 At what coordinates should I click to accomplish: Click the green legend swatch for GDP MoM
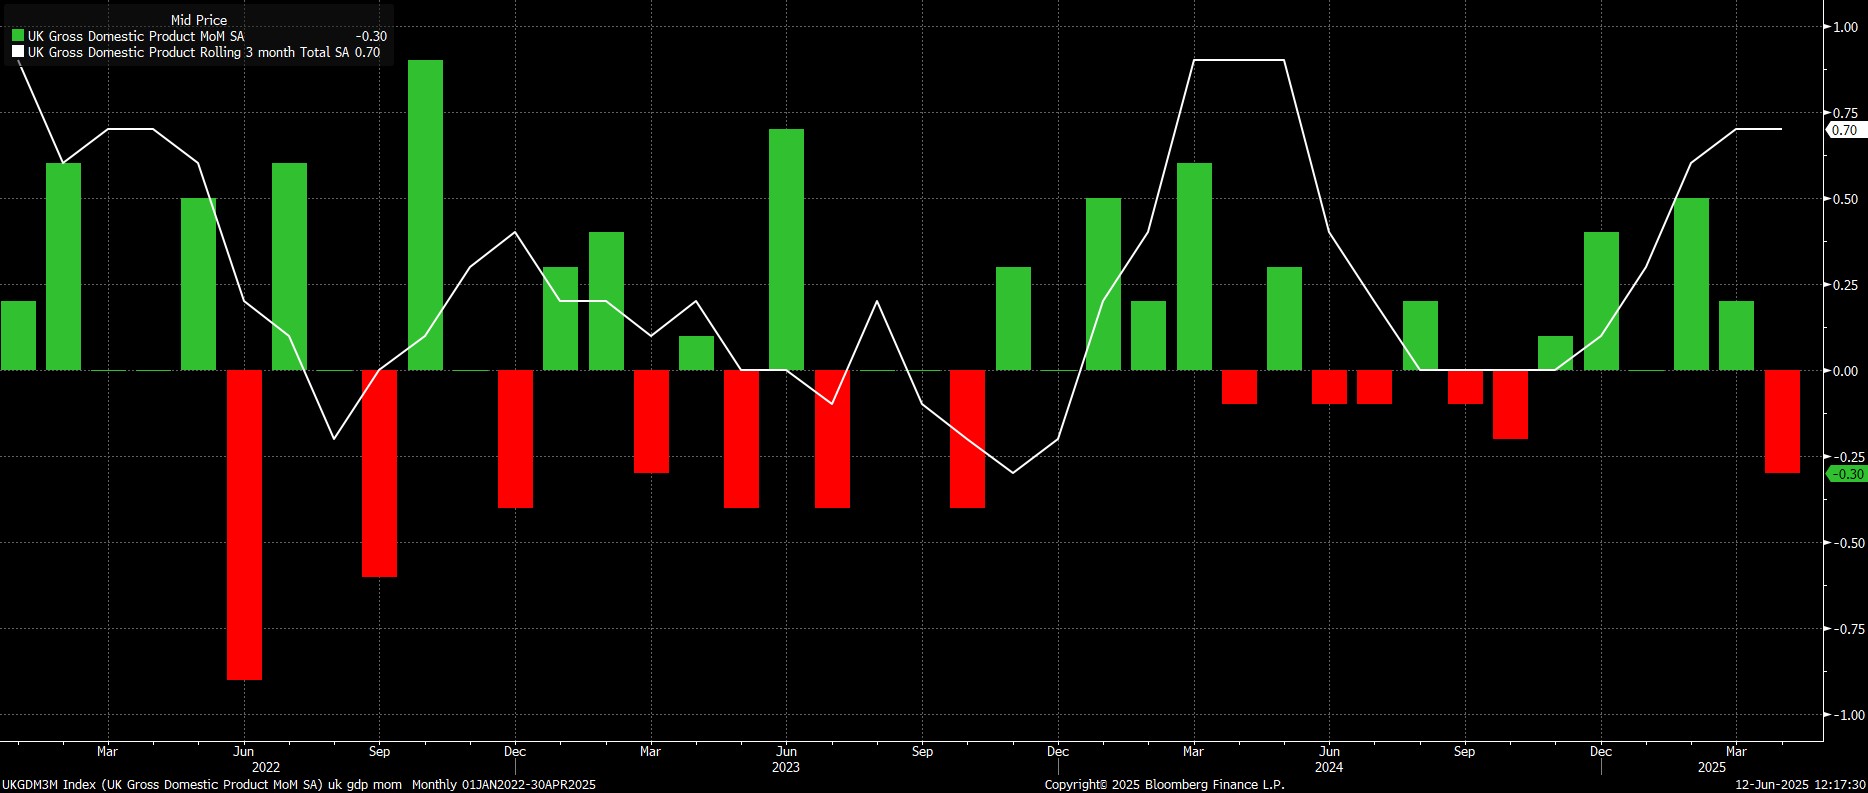pos(18,36)
